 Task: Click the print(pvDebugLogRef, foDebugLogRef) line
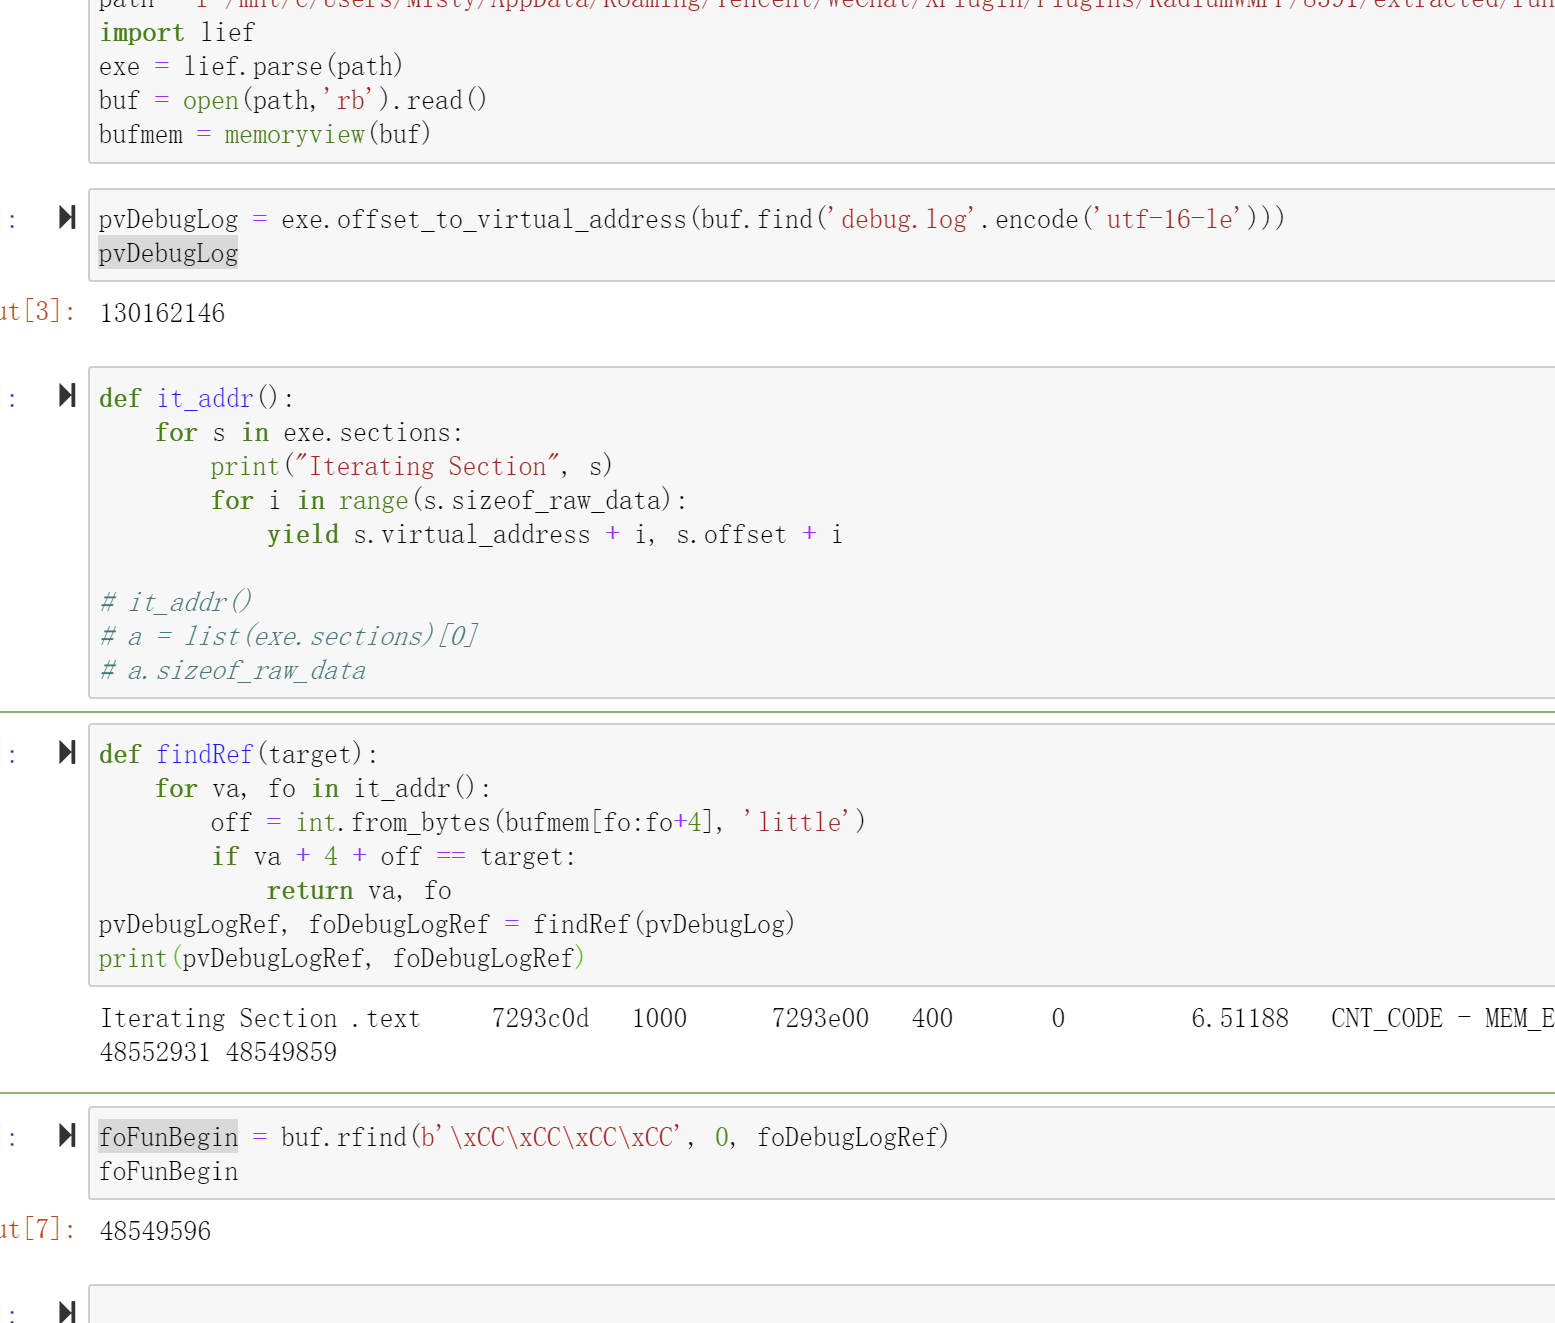(x=340, y=959)
